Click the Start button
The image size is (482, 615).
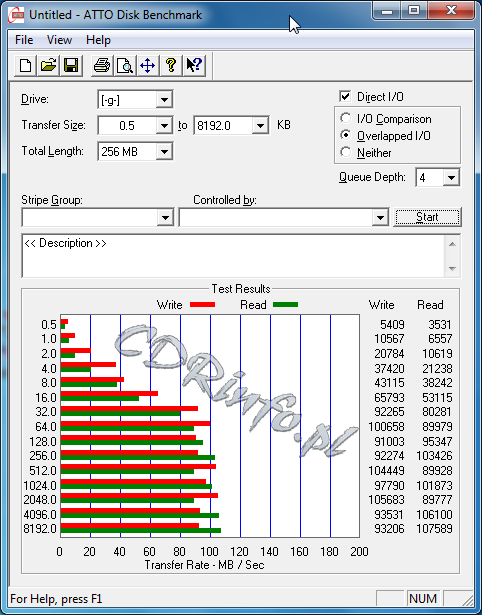coord(427,217)
